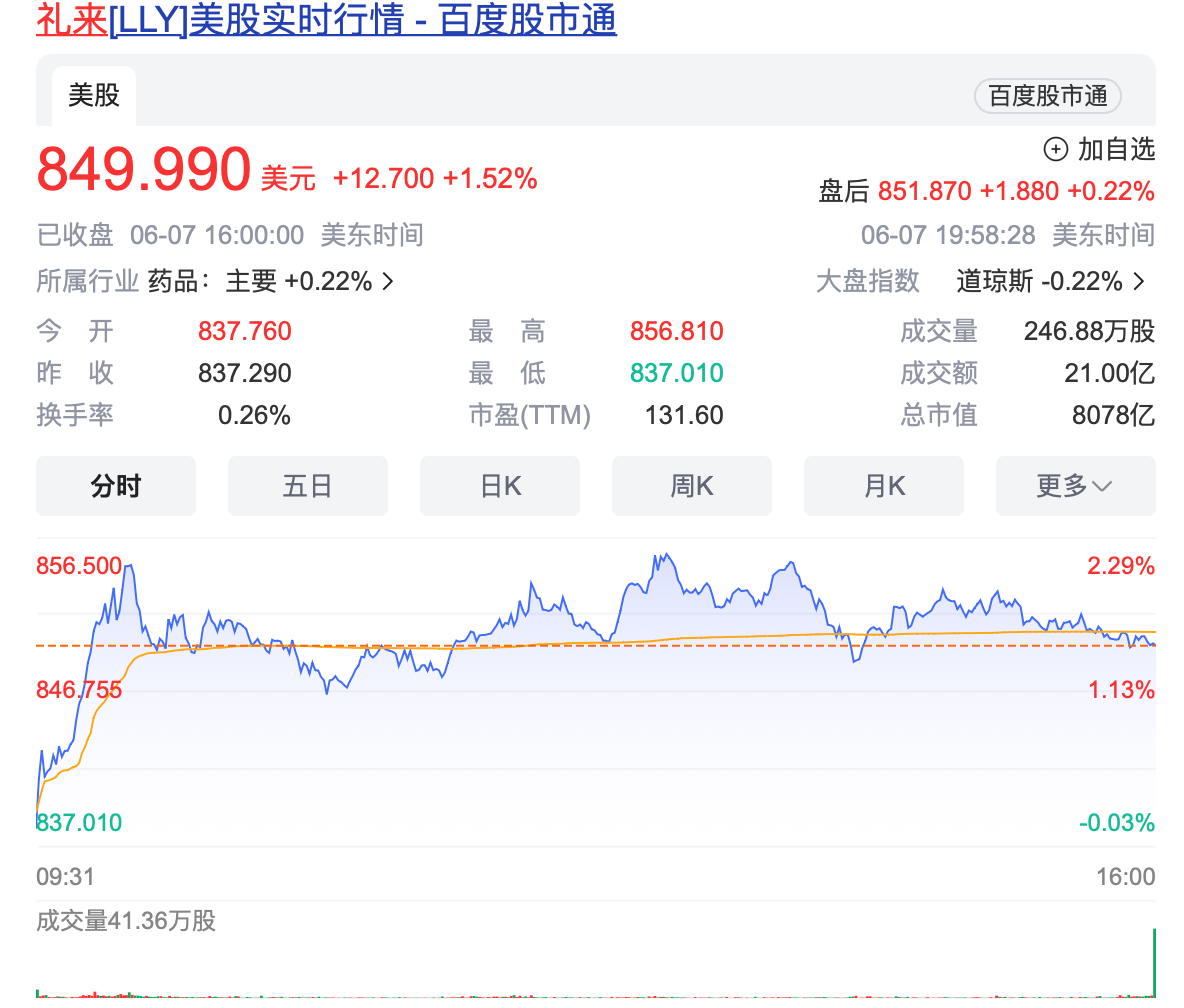
Task: Click the 16:00 time axis label
Action: tap(1126, 877)
